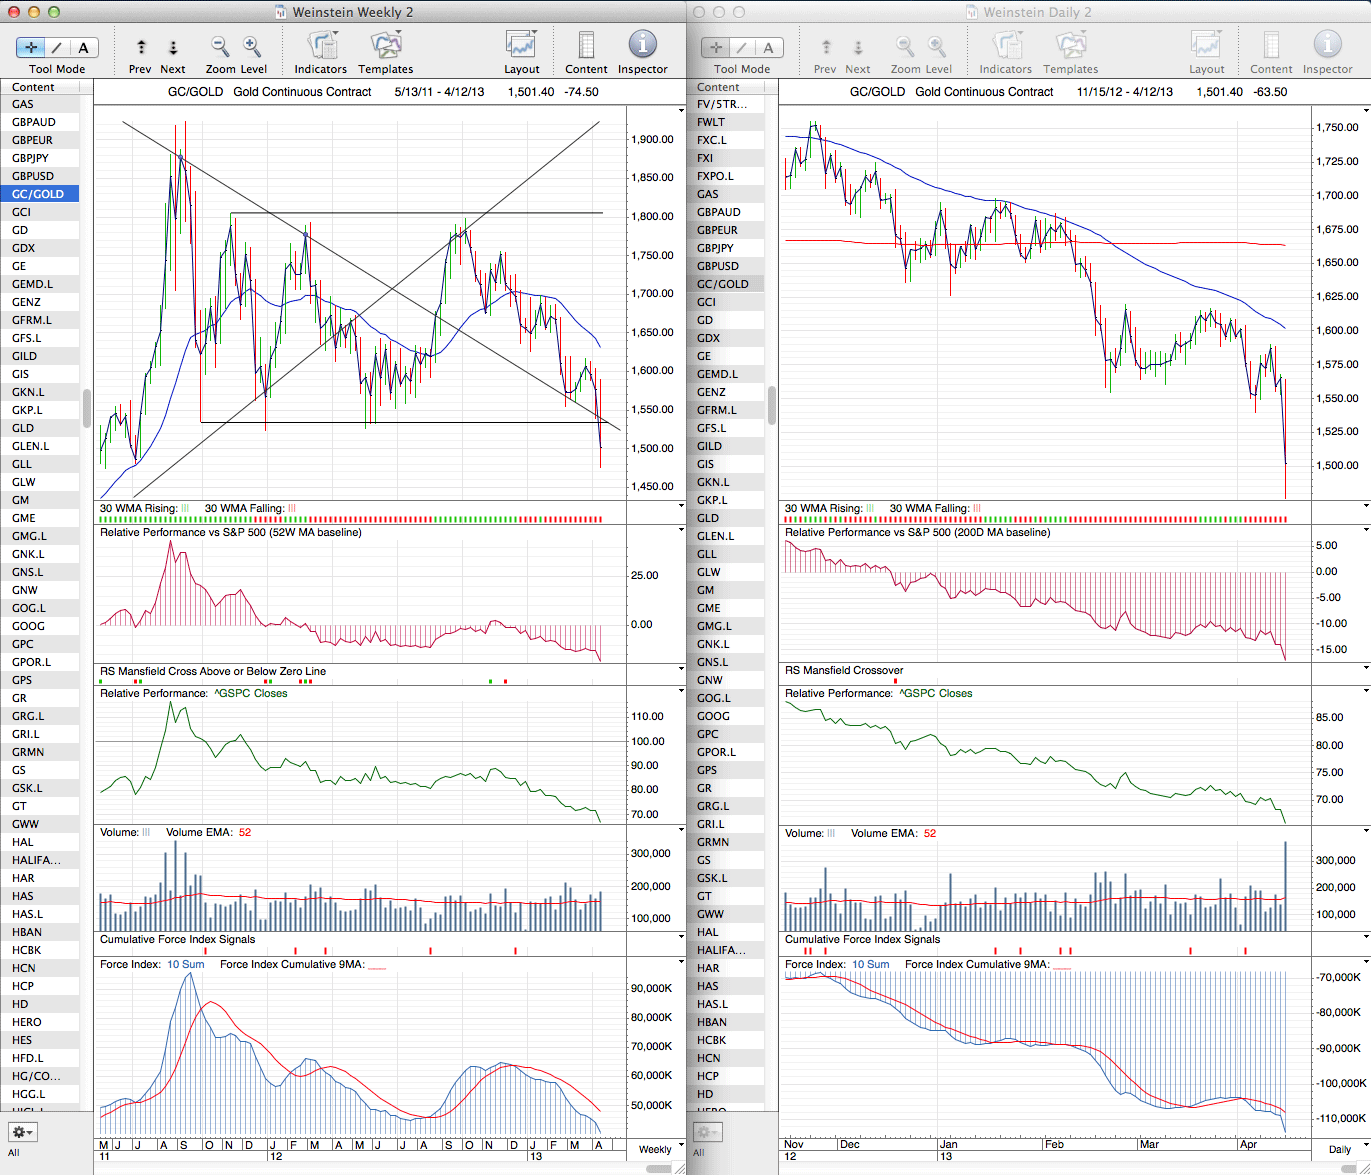Select the crosshair tool in Weekly window
This screenshot has width=1371, height=1175.
(31, 47)
